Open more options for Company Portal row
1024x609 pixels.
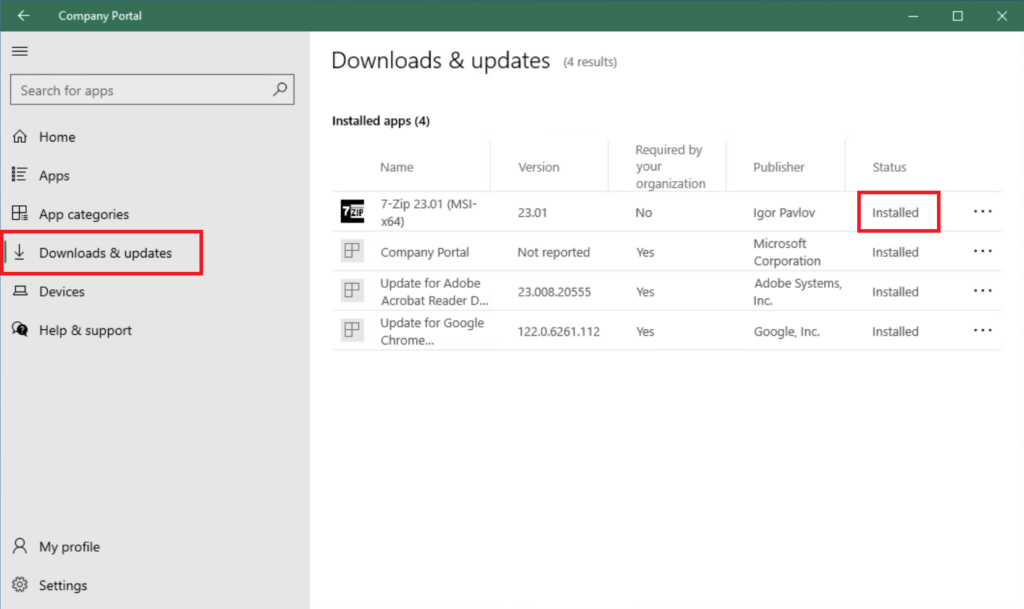point(982,252)
